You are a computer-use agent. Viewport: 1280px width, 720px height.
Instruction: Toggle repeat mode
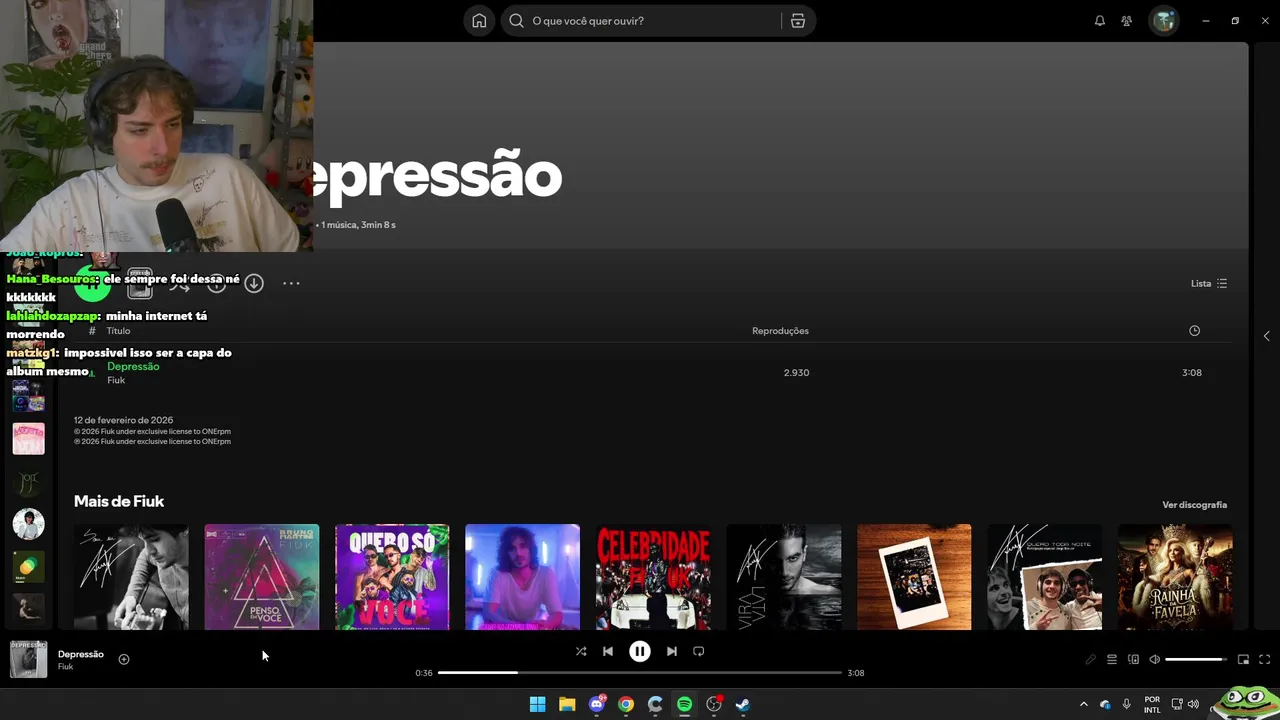698,651
